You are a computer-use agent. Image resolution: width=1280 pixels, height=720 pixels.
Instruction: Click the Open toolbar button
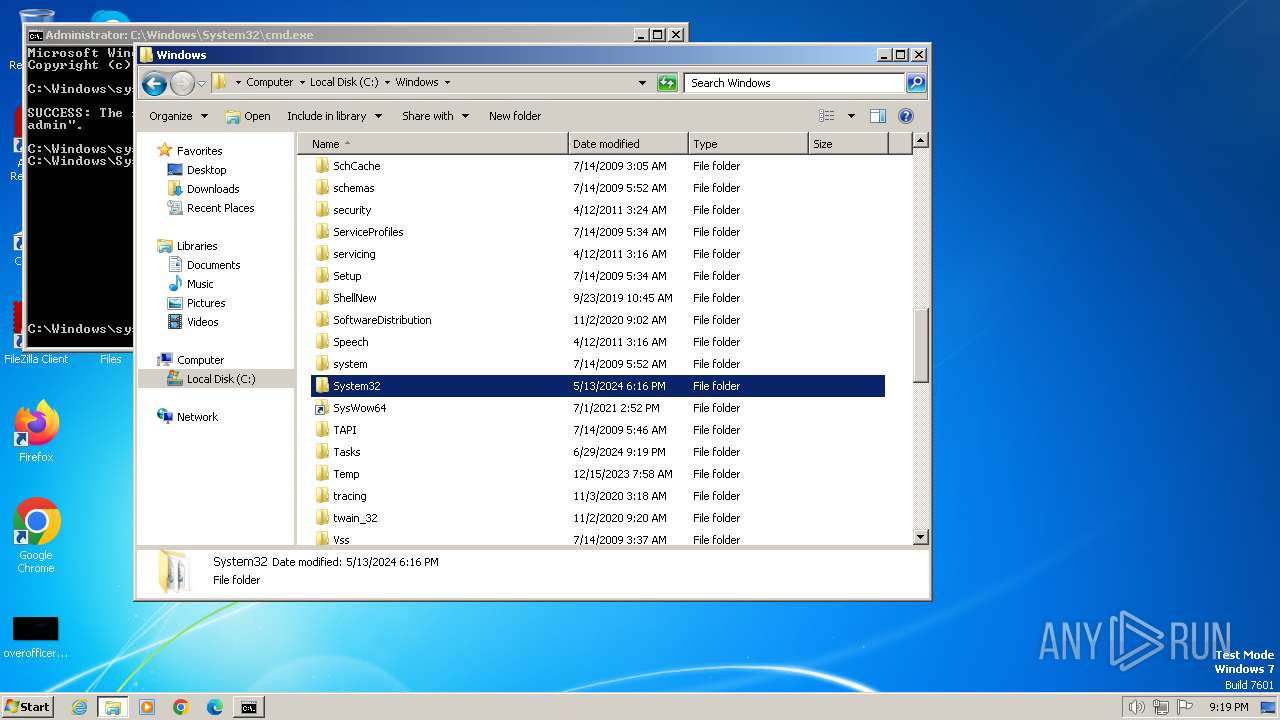pos(248,116)
